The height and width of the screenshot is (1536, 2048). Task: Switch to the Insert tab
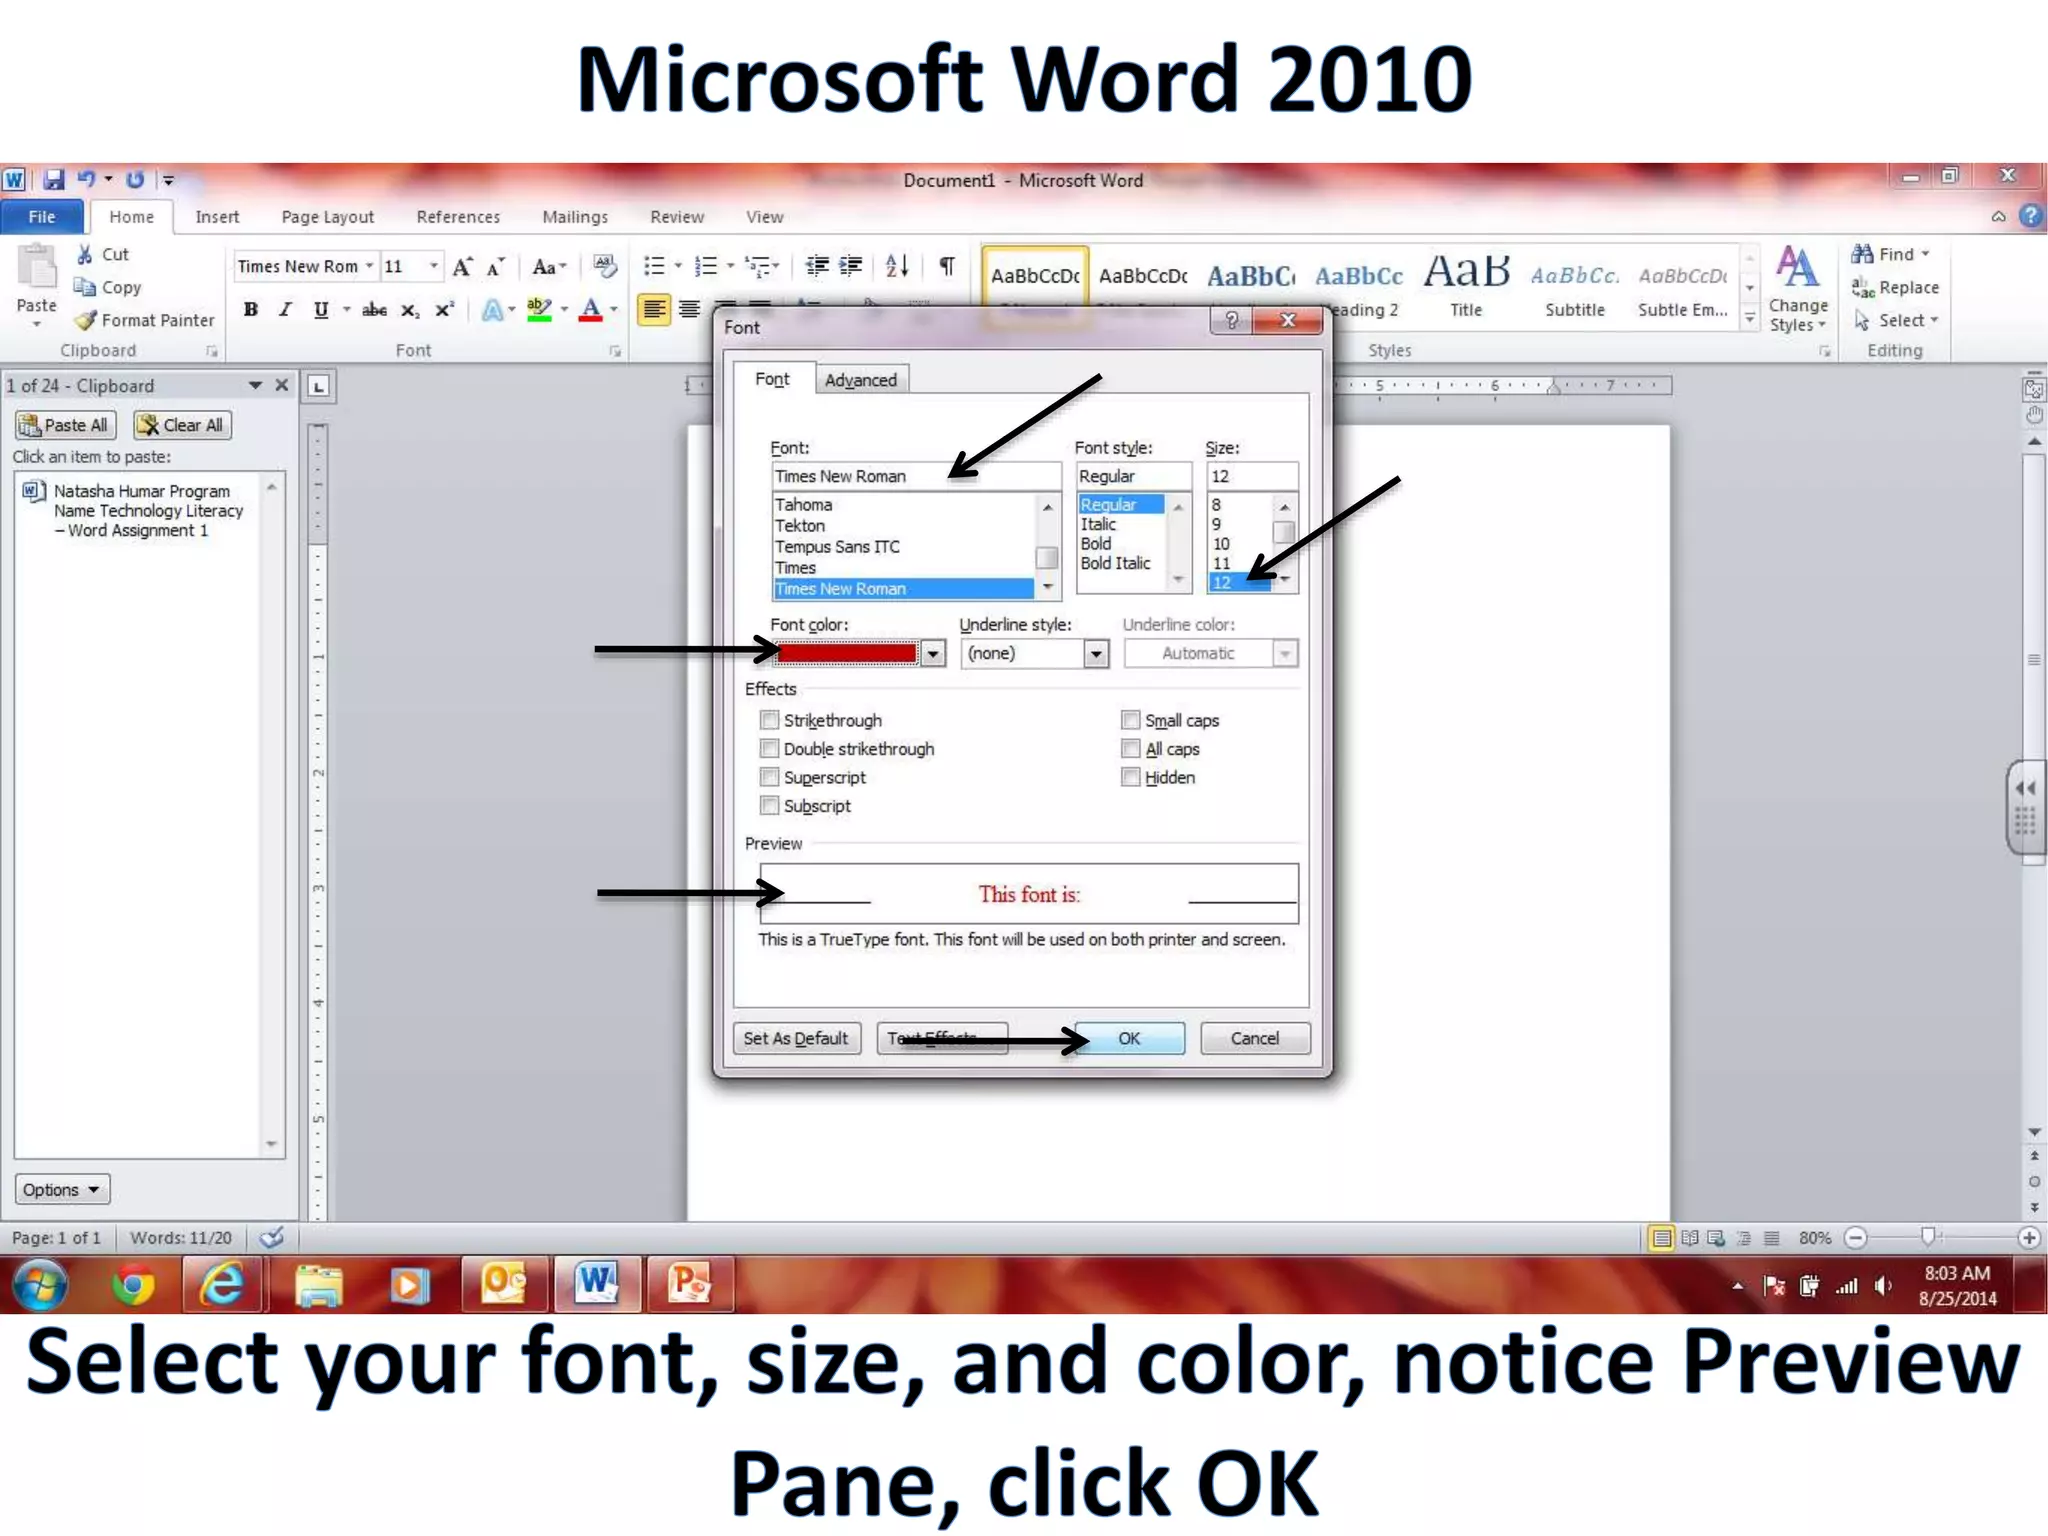pyautogui.click(x=217, y=217)
